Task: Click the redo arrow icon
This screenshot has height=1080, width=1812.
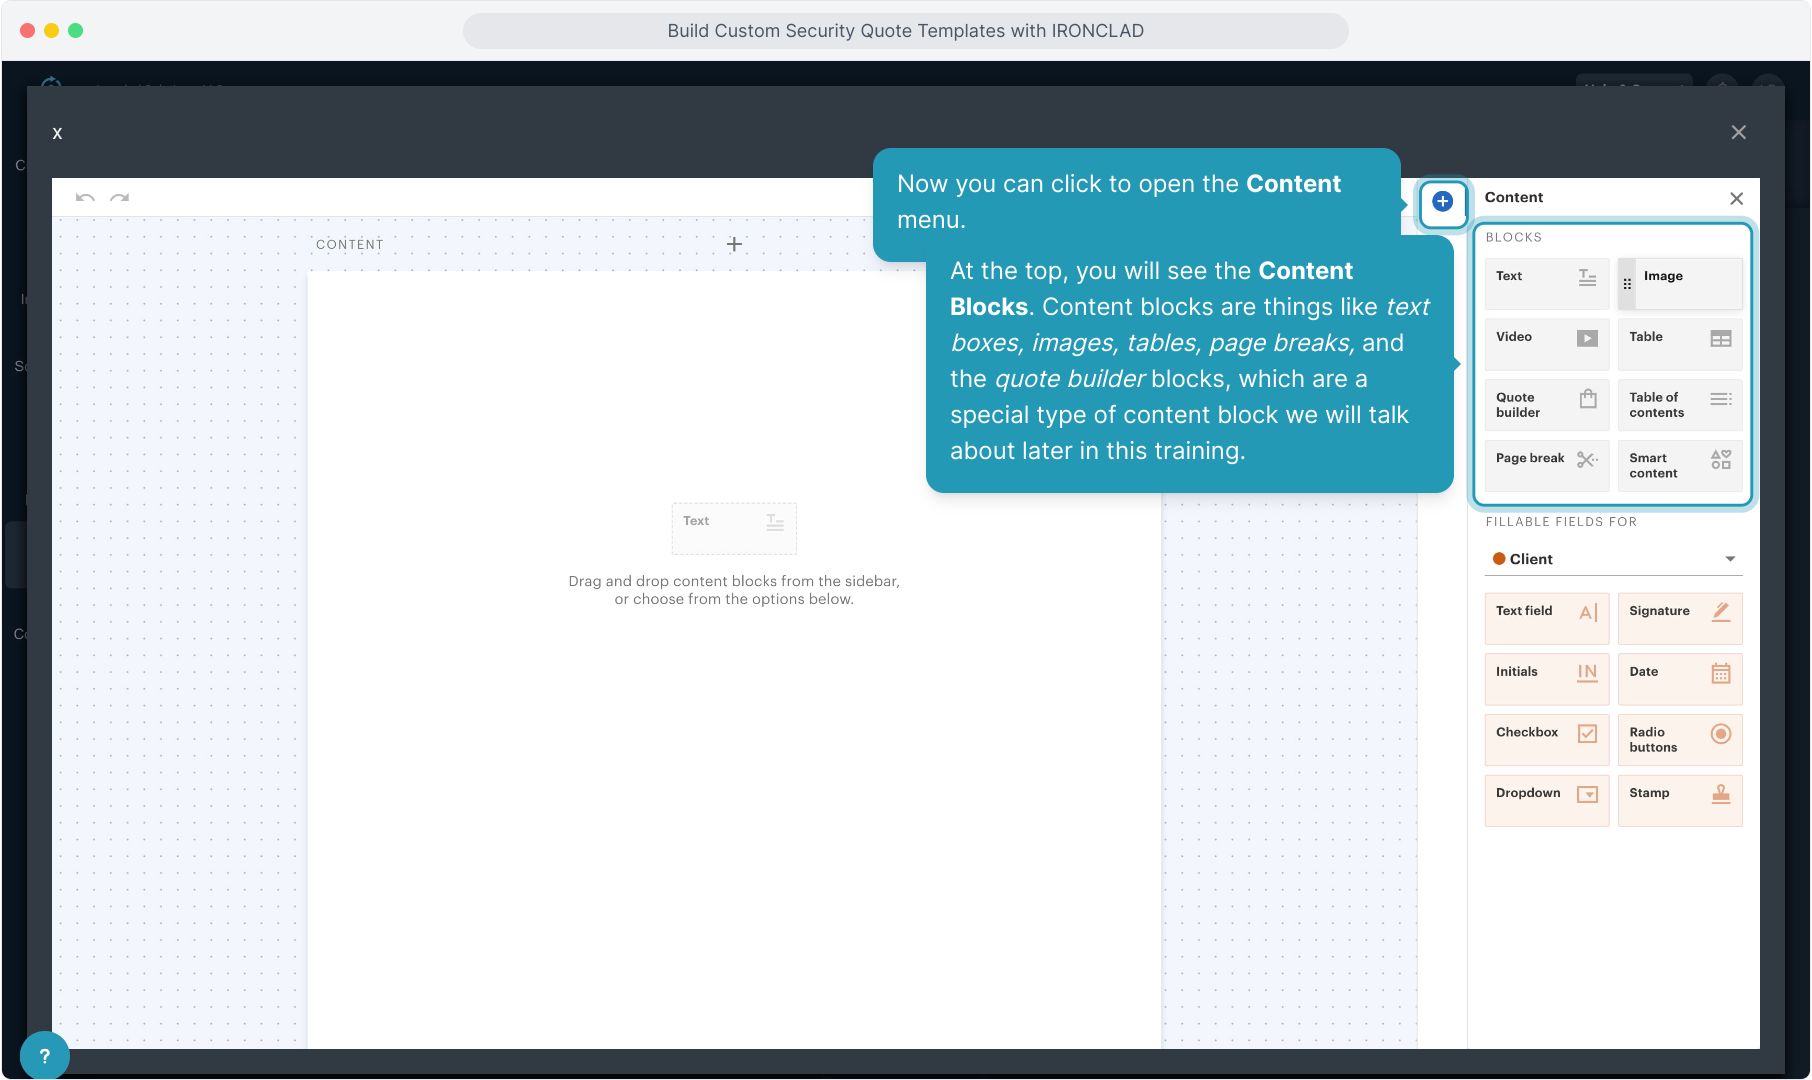Action: [120, 198]
